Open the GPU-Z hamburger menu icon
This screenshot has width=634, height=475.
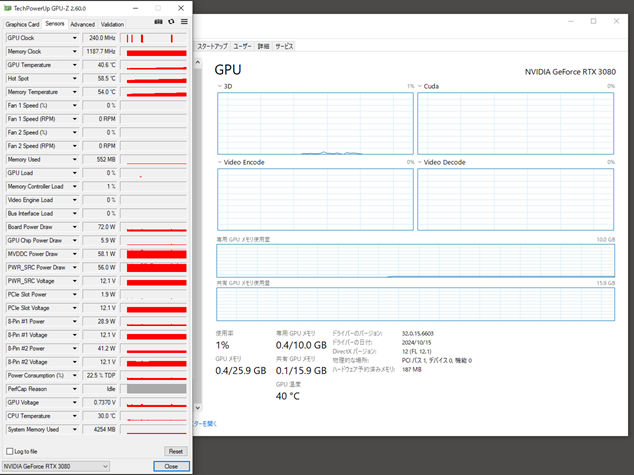click(184, 22)
